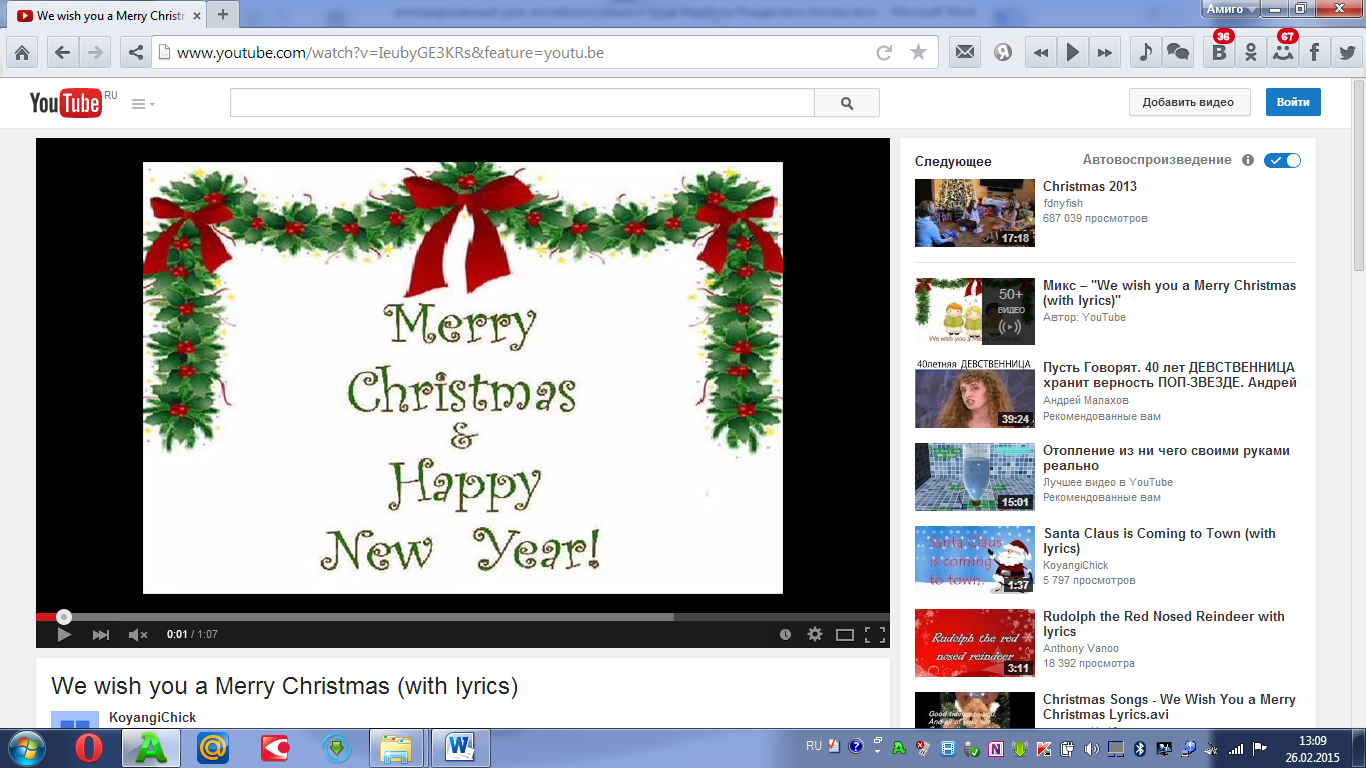The image size is (1366, 768).
Task: Open video settings gear icon
Action: click(815, 634)
